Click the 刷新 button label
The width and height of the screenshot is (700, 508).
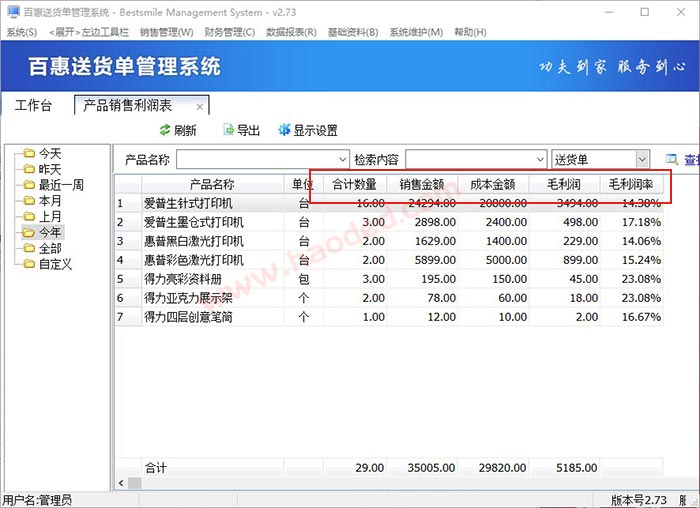coord(185,130)
